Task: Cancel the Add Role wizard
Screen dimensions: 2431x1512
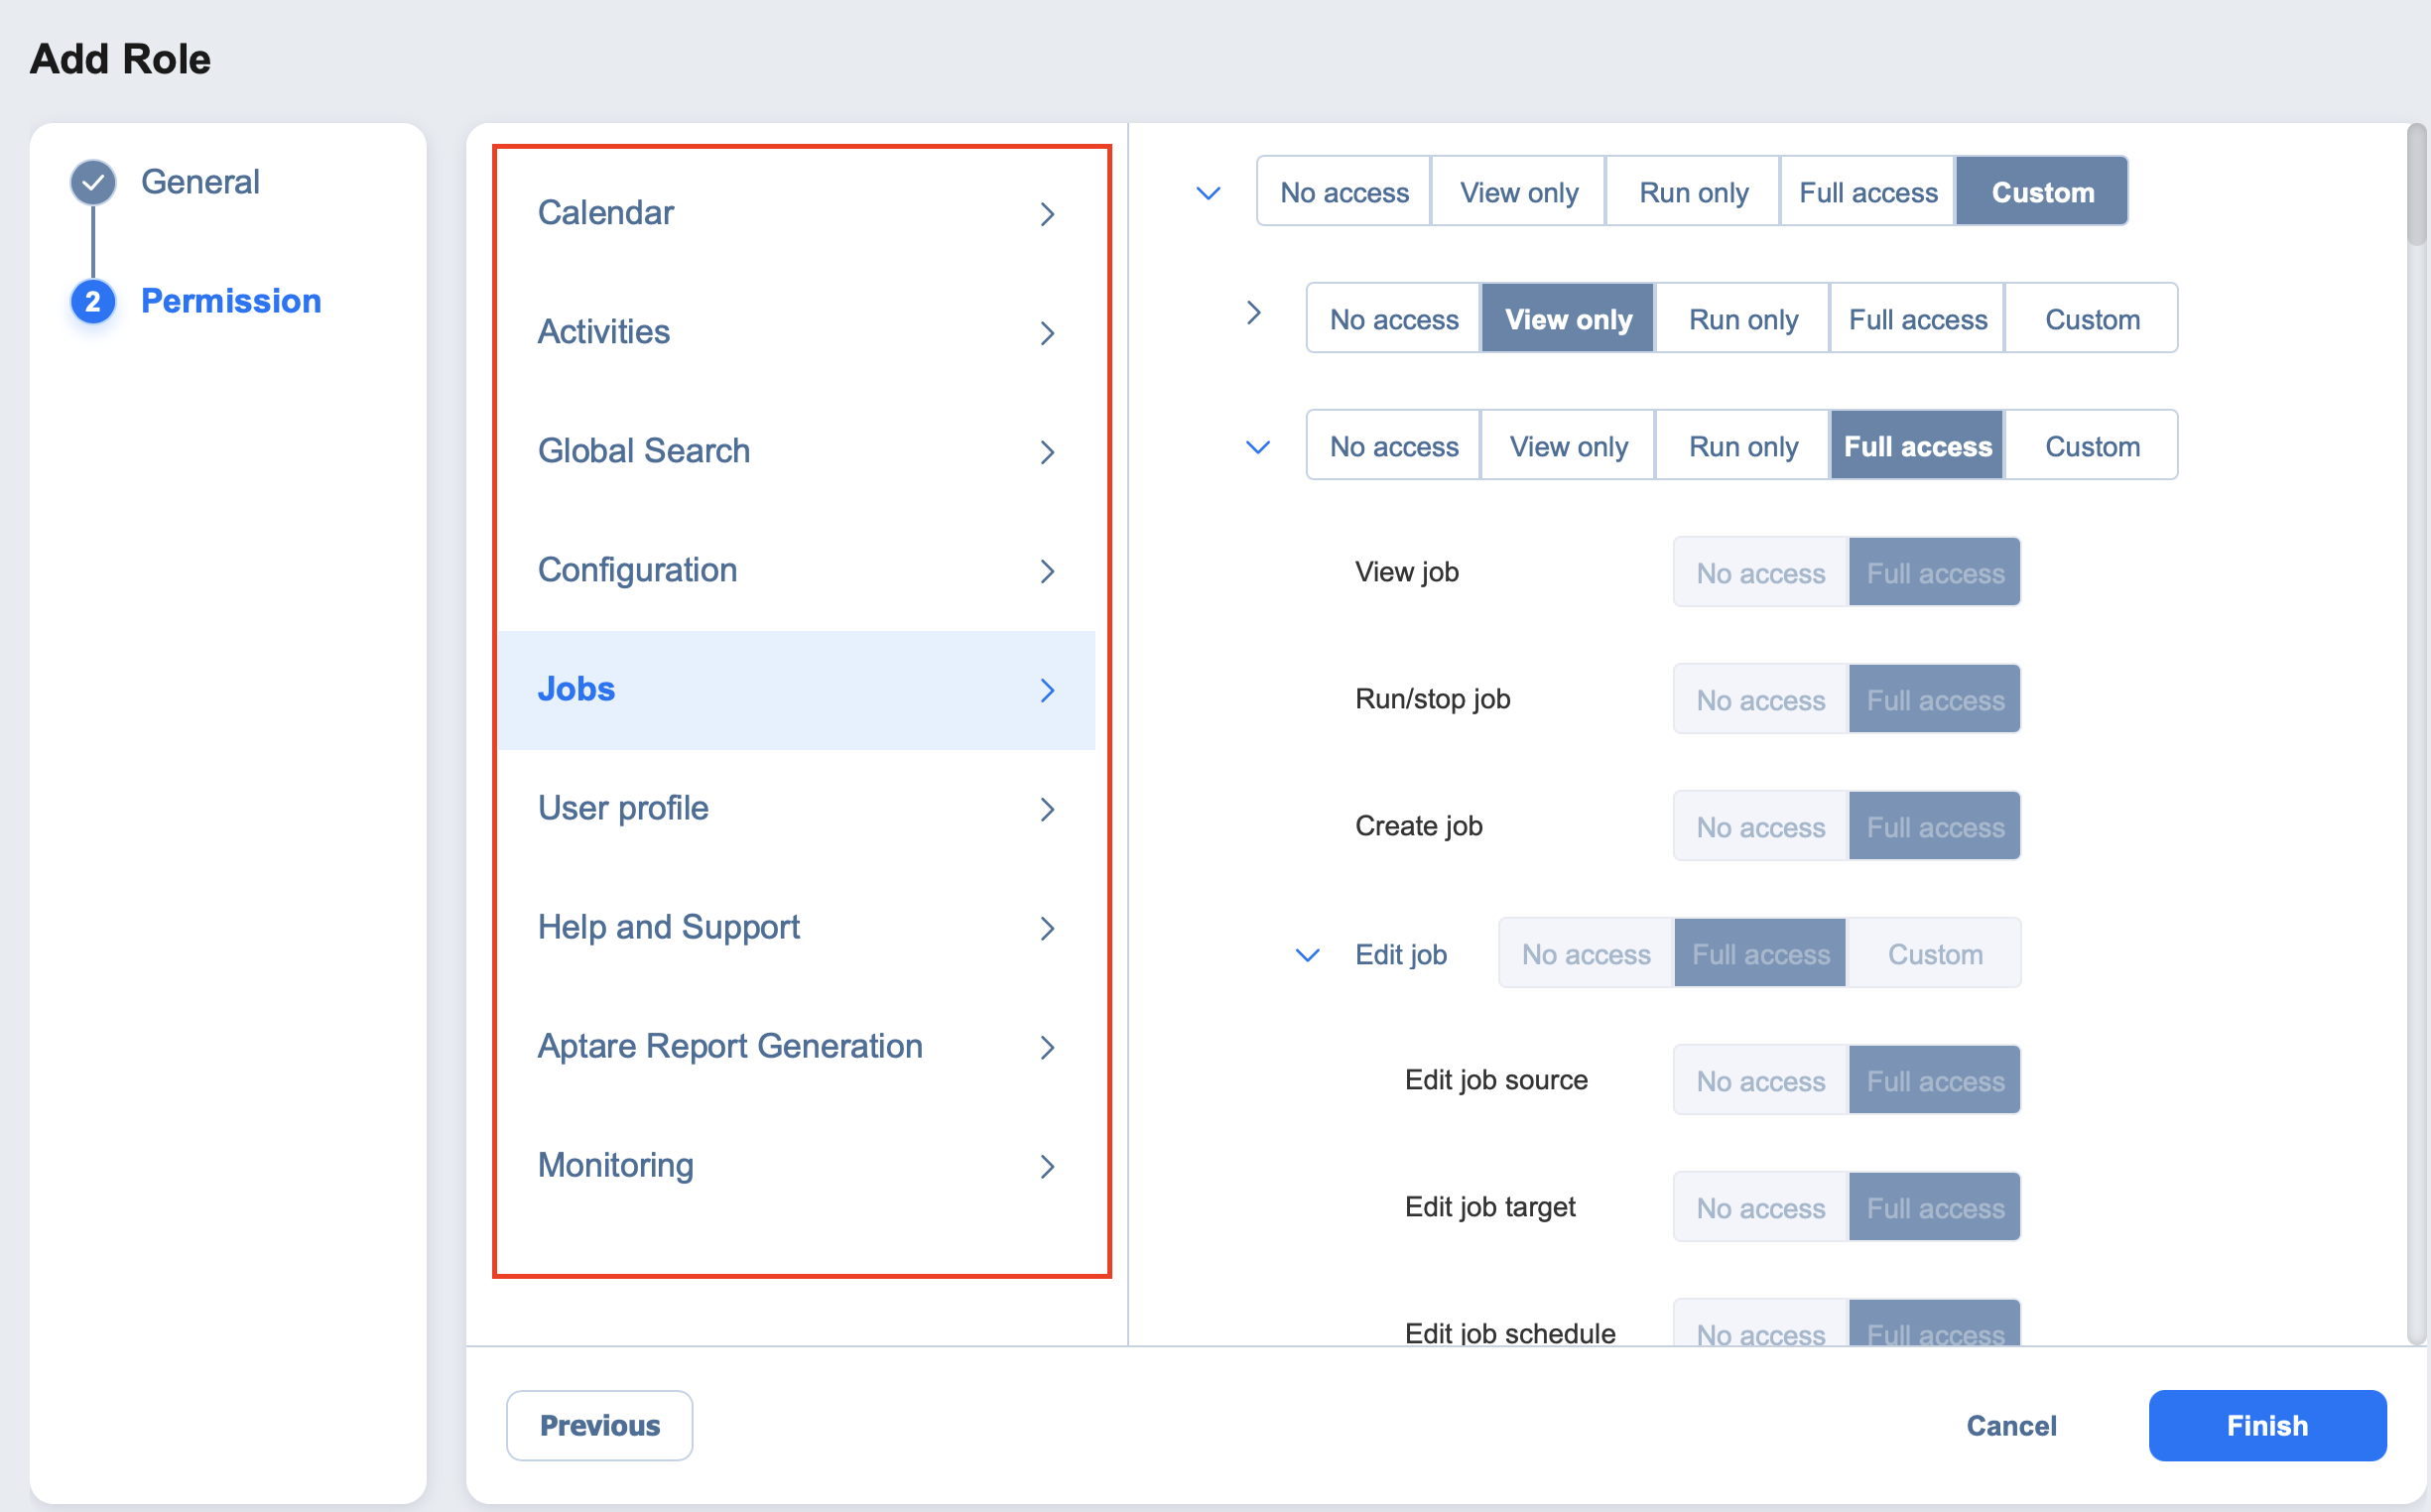Action: click(2010, 1425)
